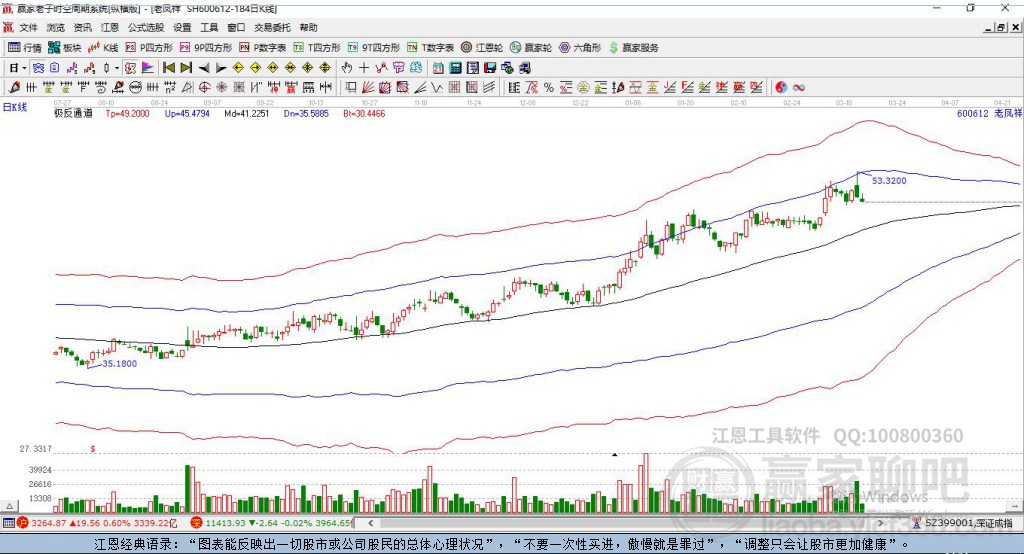Select the zigzag wave line tool

click(437, 87)
